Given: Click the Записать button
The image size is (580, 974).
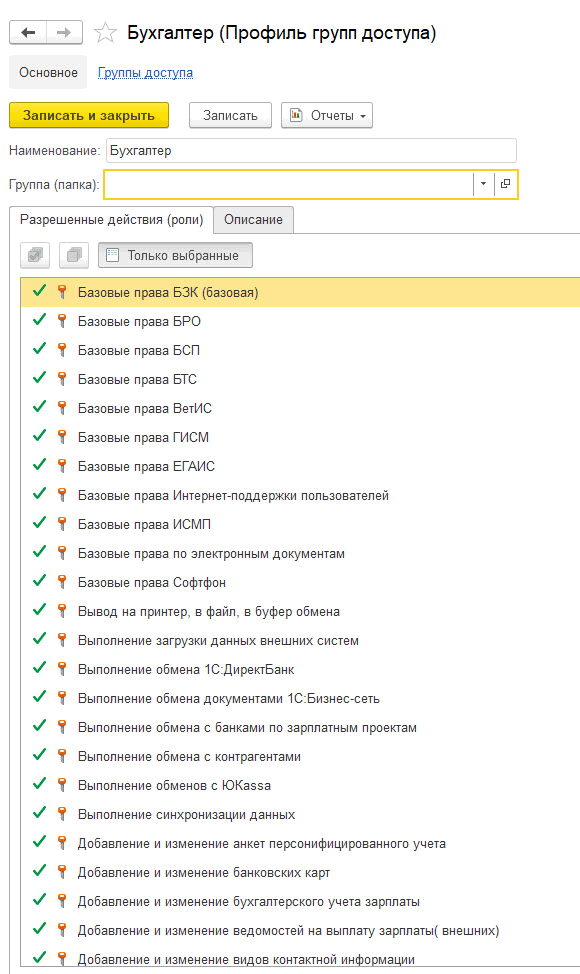Looking at the screenshot, I should click(230, 116).
